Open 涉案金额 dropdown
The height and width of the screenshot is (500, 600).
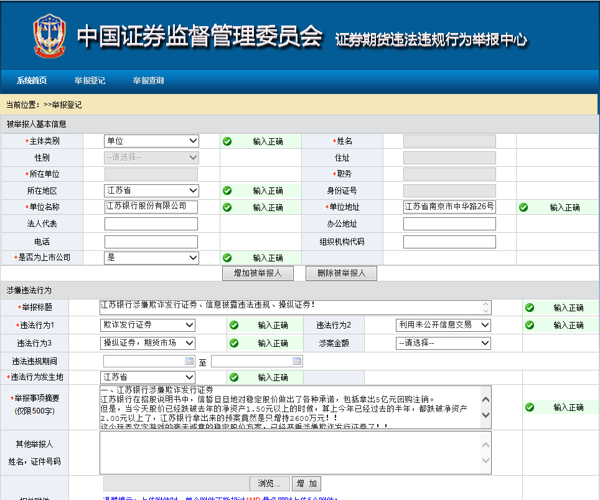(x=443, y=343)
